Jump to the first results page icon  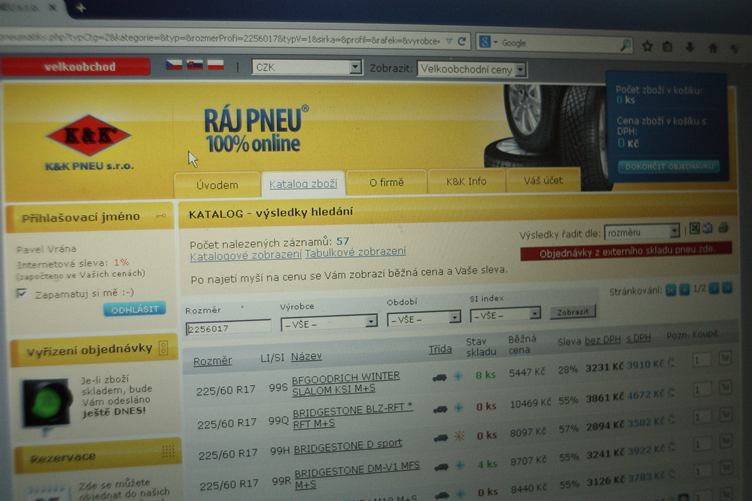tap(670, 290)
